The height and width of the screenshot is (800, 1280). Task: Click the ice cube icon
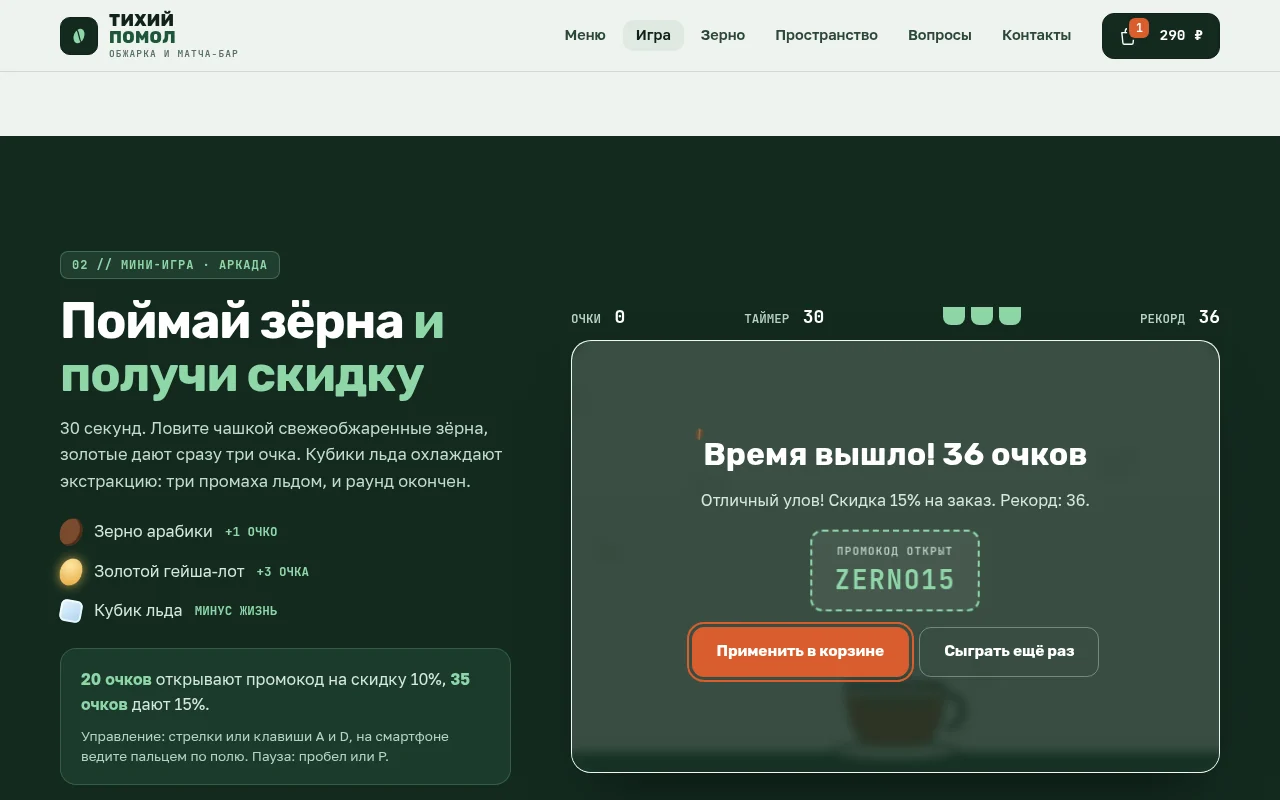click(71, 611)
